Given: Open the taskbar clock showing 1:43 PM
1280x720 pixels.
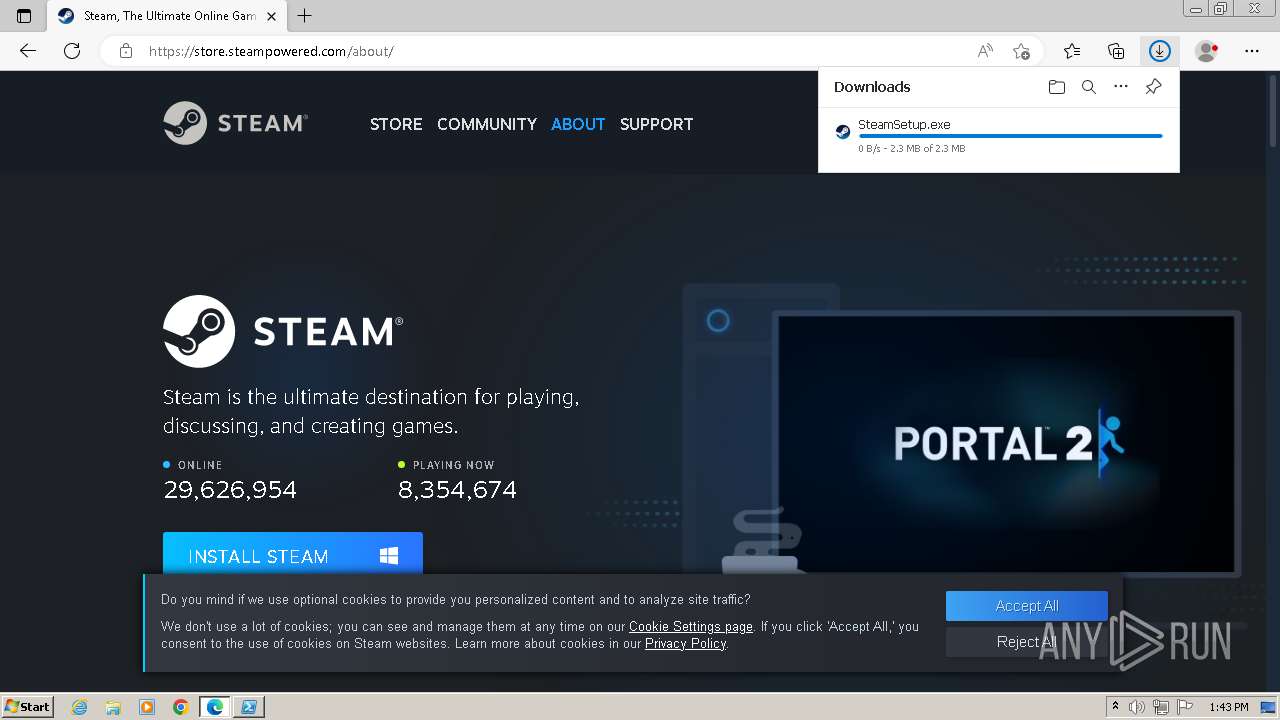Looking at the screenshot, I should click(1228, 707).
